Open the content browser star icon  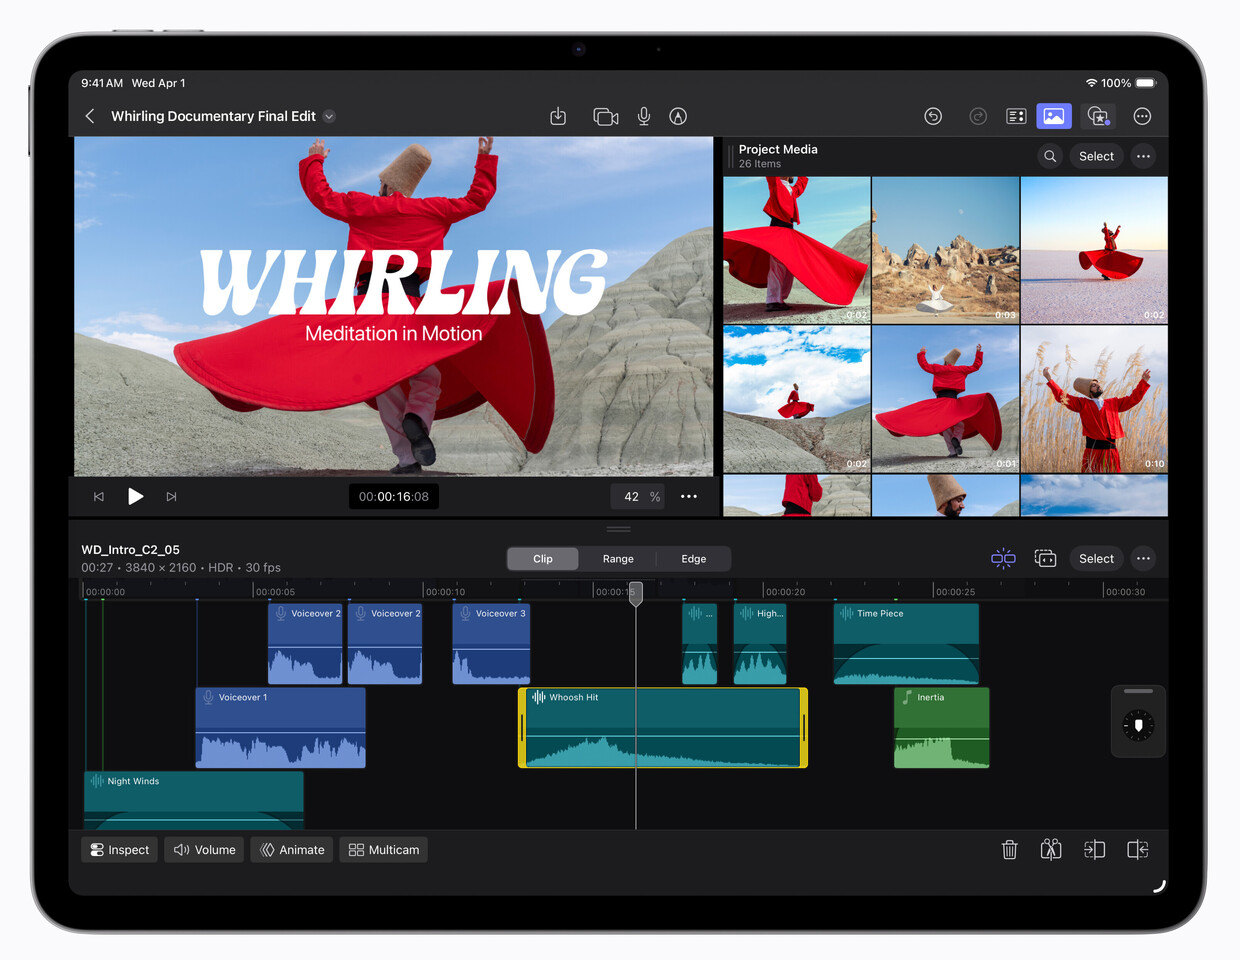(x=1098, y=117)
